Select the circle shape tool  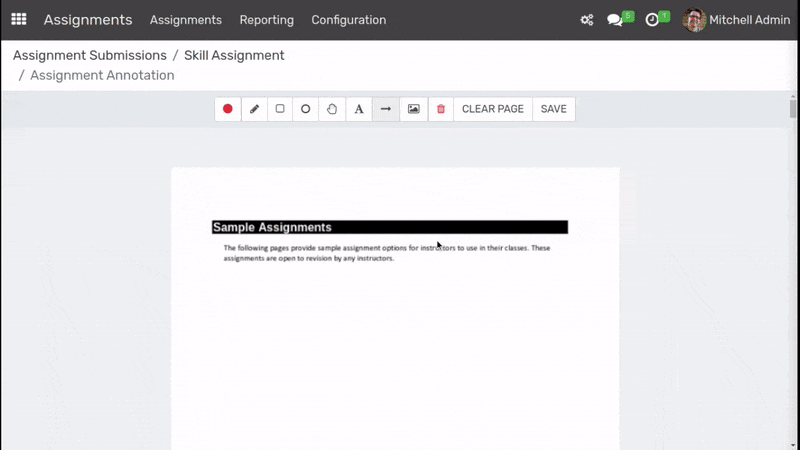(x=306, y=109)
